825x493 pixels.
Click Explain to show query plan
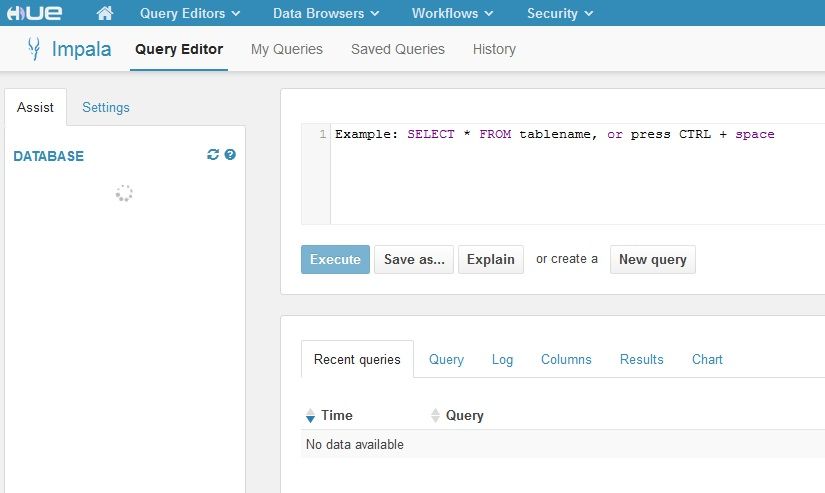pyautogui.click(x=491, y=259)
